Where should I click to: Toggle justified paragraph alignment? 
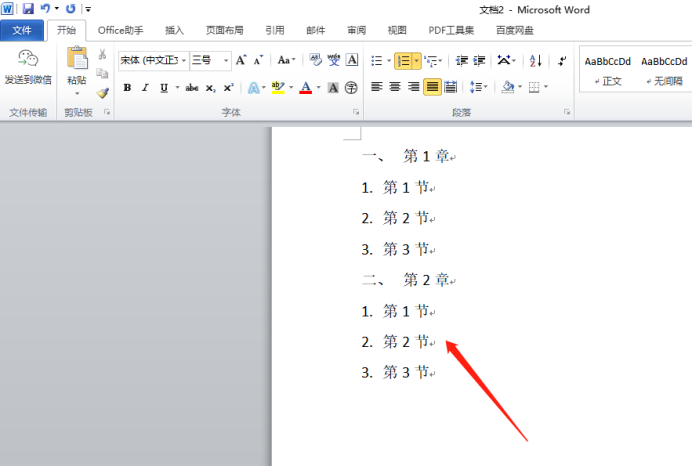pyautogui.click(x=432, y=88)
